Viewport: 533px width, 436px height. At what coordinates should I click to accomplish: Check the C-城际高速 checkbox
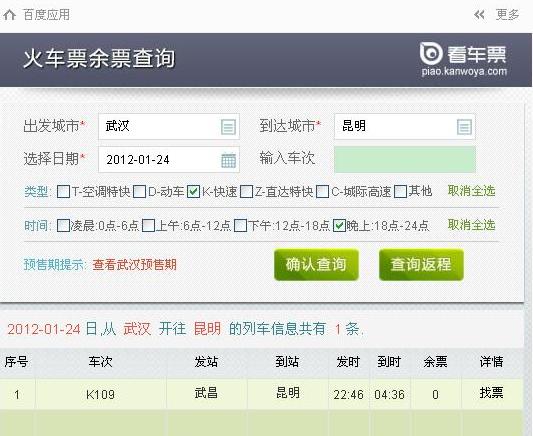point(322,192)
